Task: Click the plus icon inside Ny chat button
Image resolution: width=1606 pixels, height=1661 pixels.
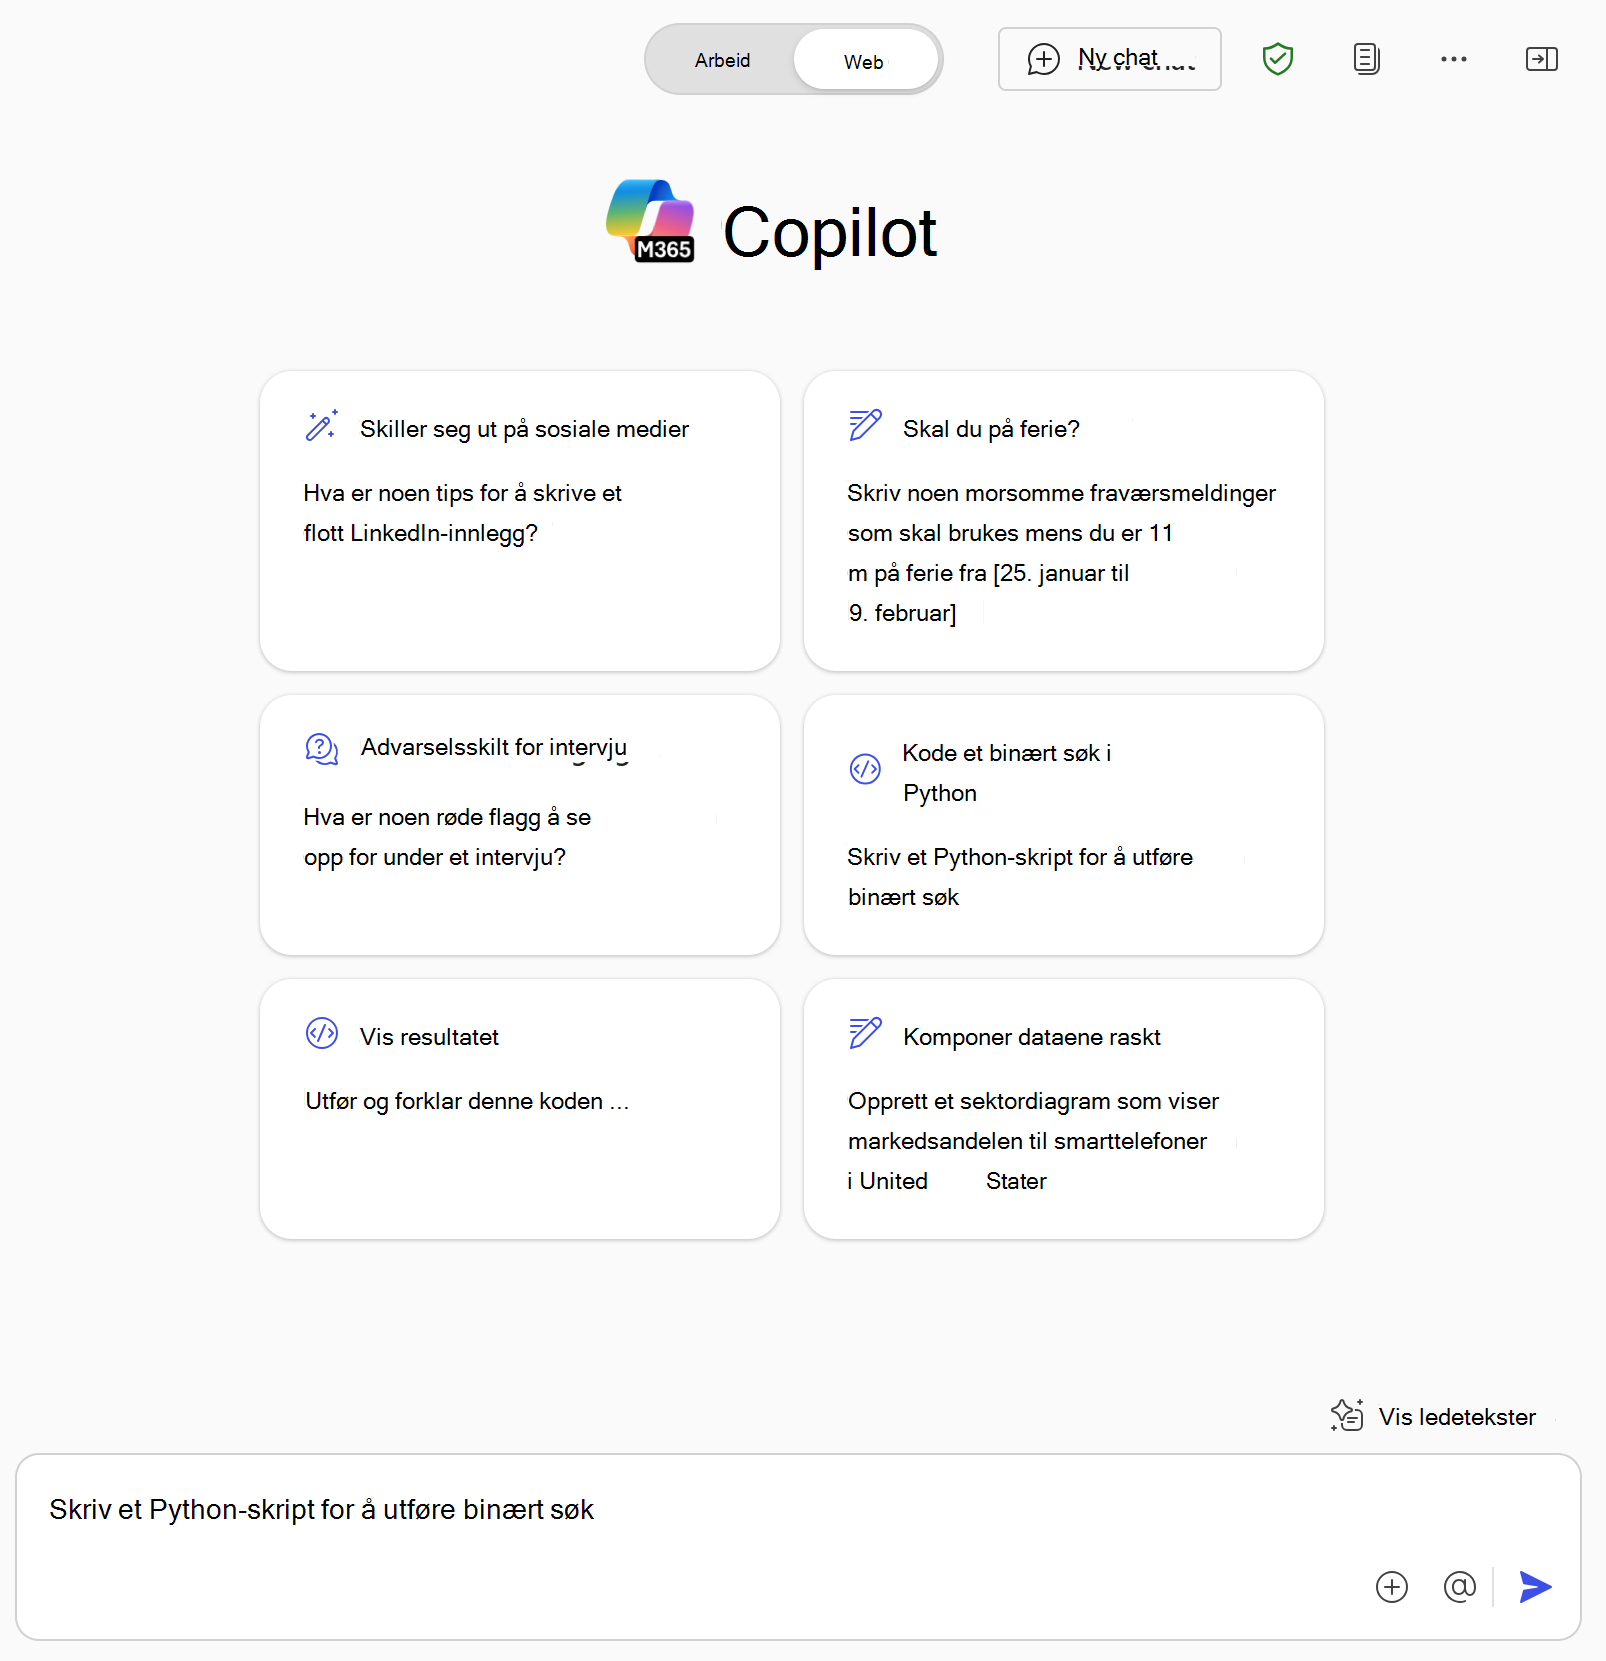Action: (x=1043, y=59)
